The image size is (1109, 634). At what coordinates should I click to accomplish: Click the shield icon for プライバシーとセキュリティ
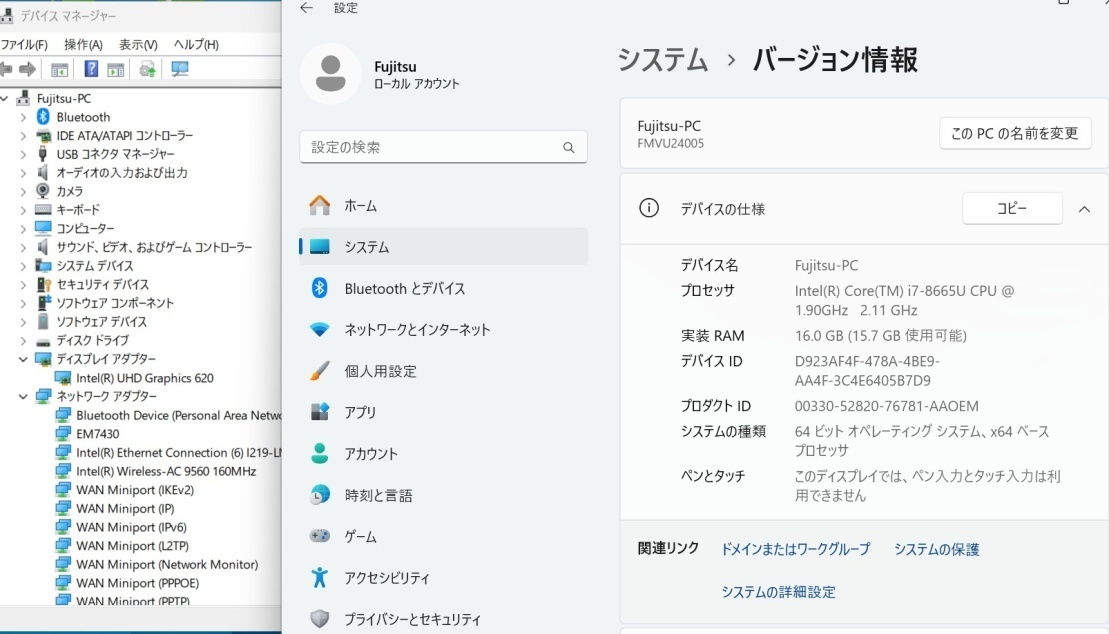point(320,619)
